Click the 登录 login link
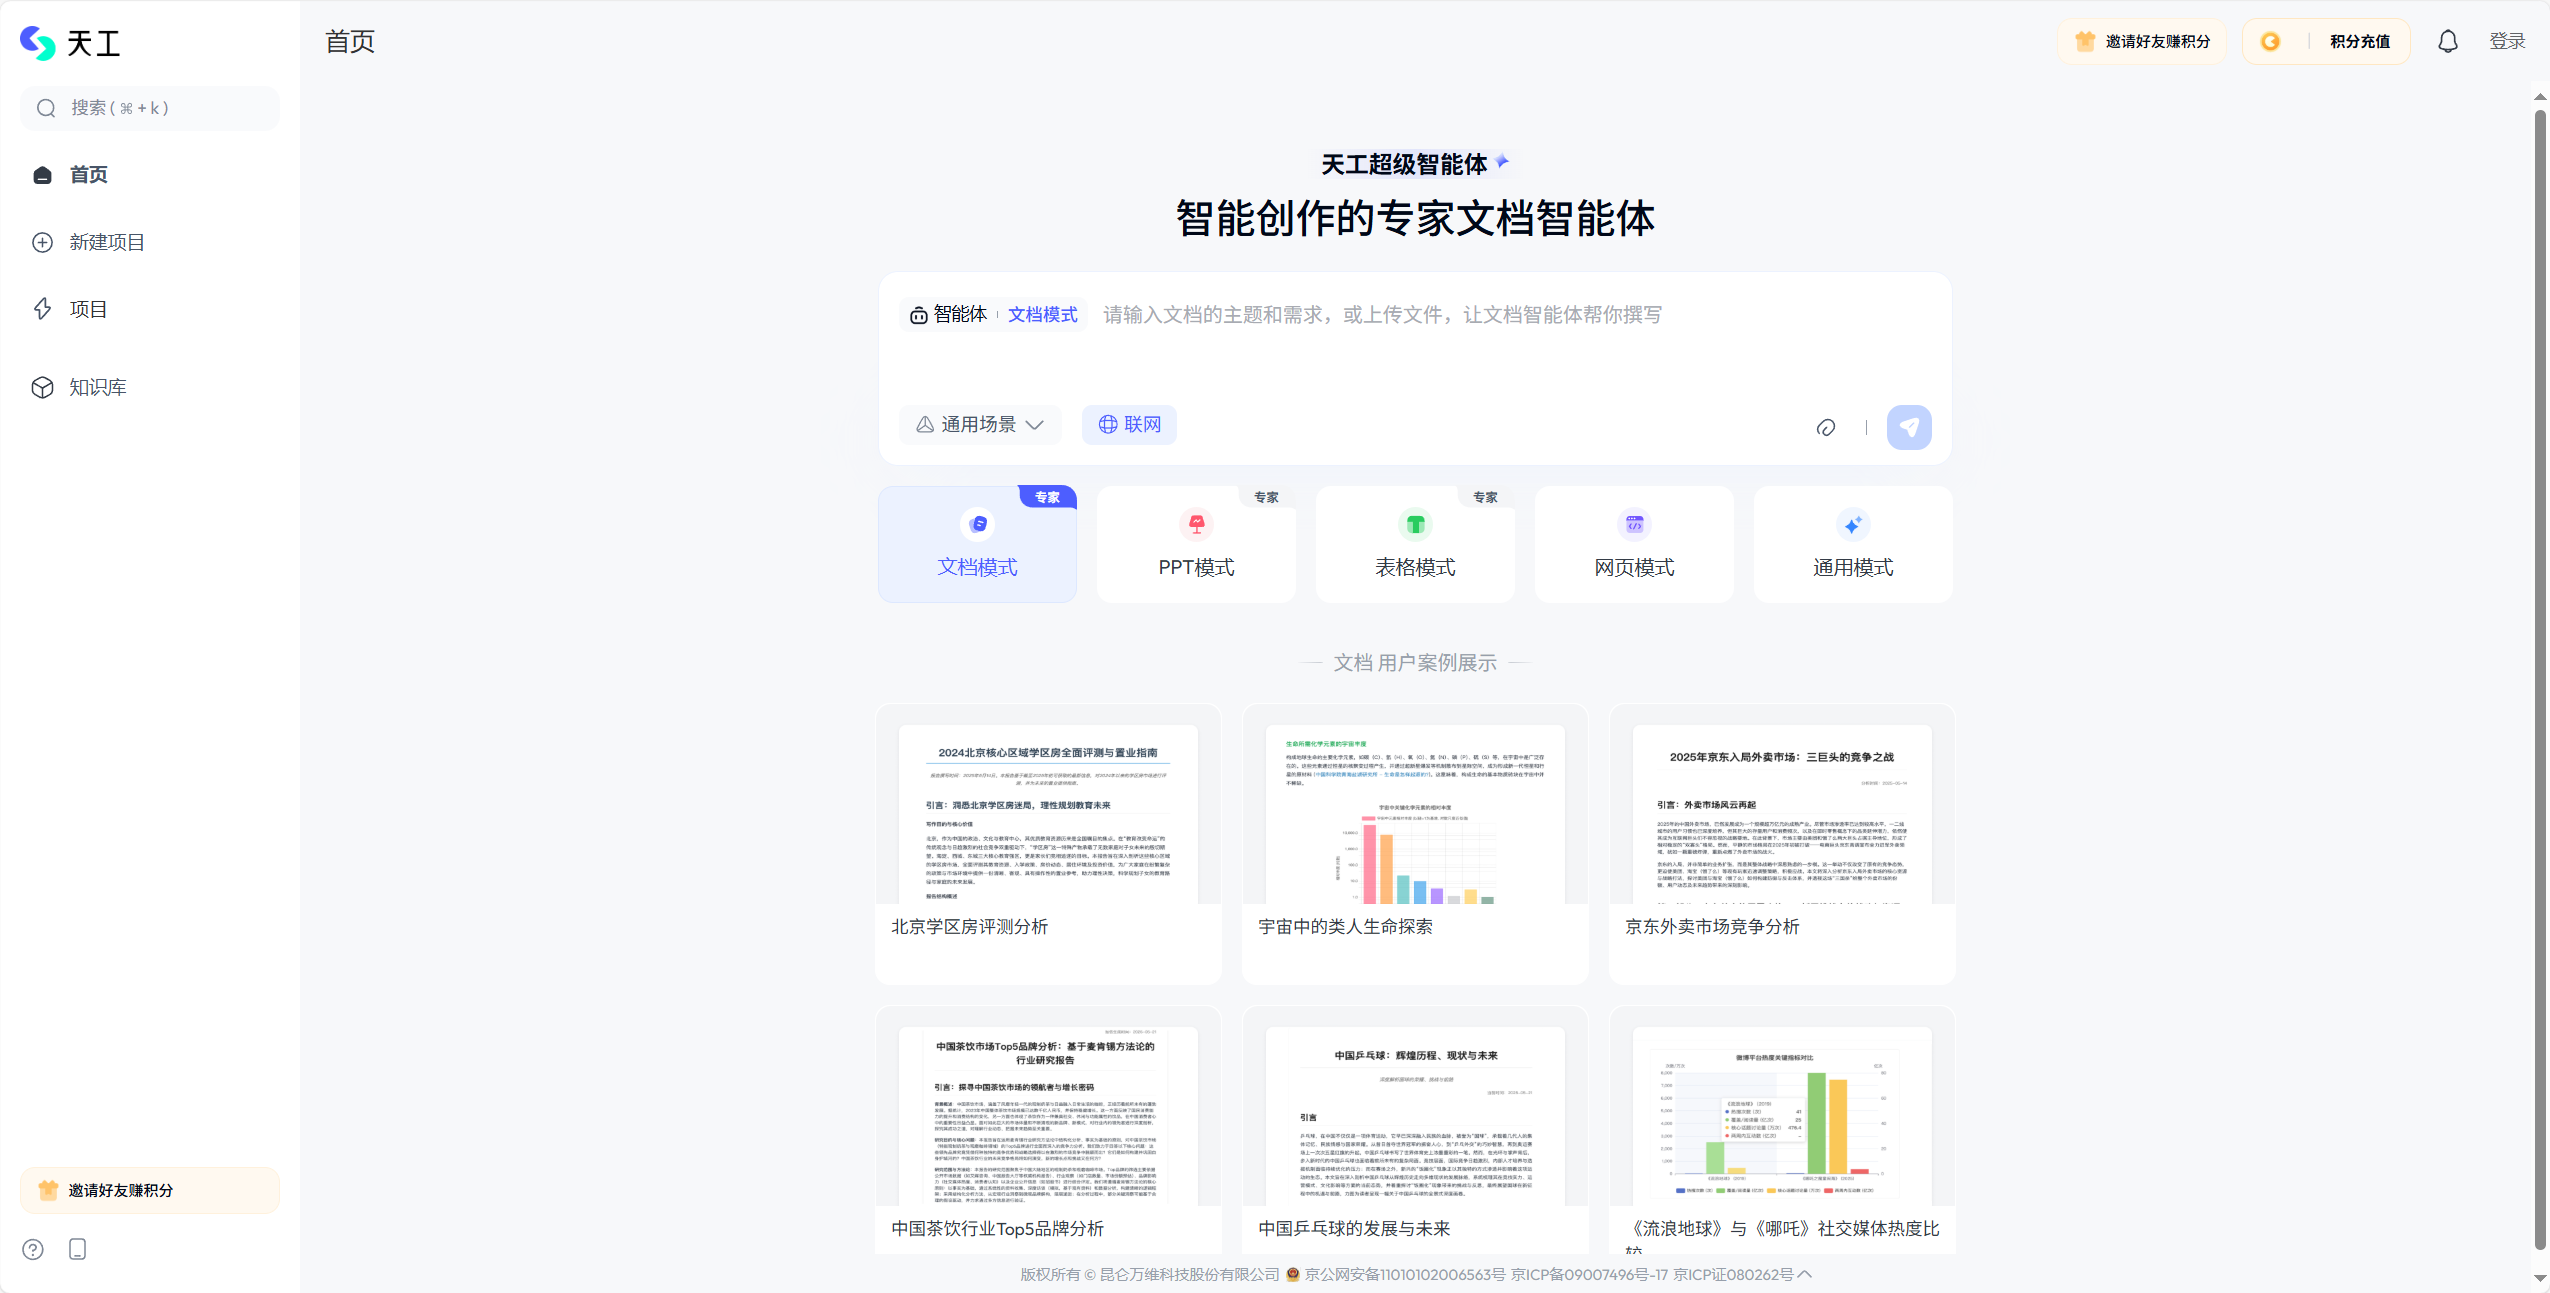 click(x=2507, y=42)
